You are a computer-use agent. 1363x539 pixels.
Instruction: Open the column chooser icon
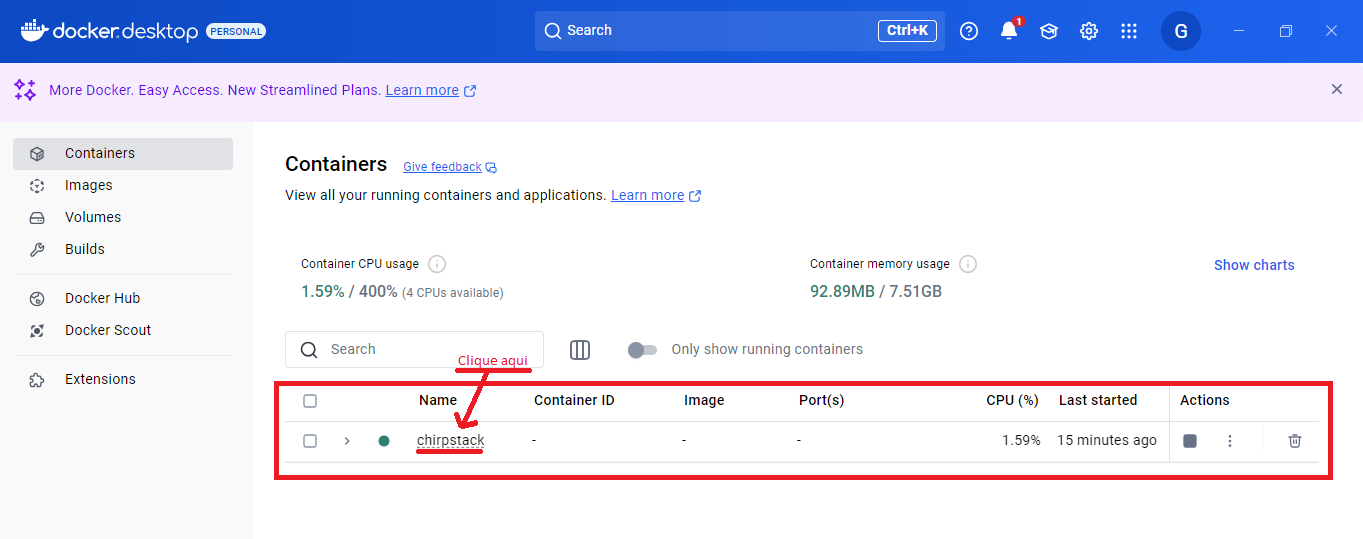(580, 349)
